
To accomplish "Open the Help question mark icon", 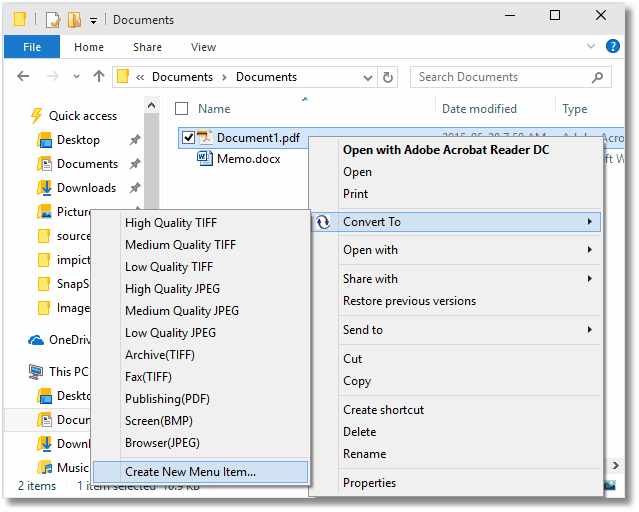I will coord(613,46).
